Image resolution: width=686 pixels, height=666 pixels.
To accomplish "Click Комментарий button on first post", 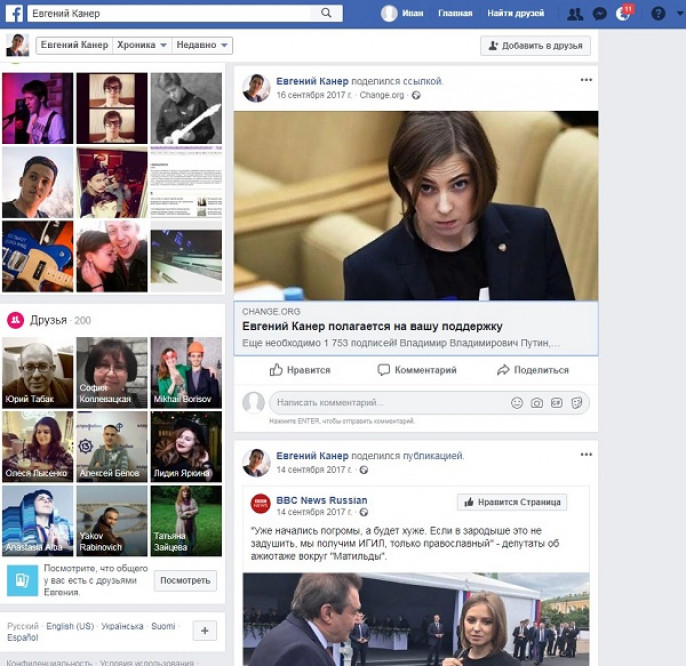I will (x=417, y=370).
